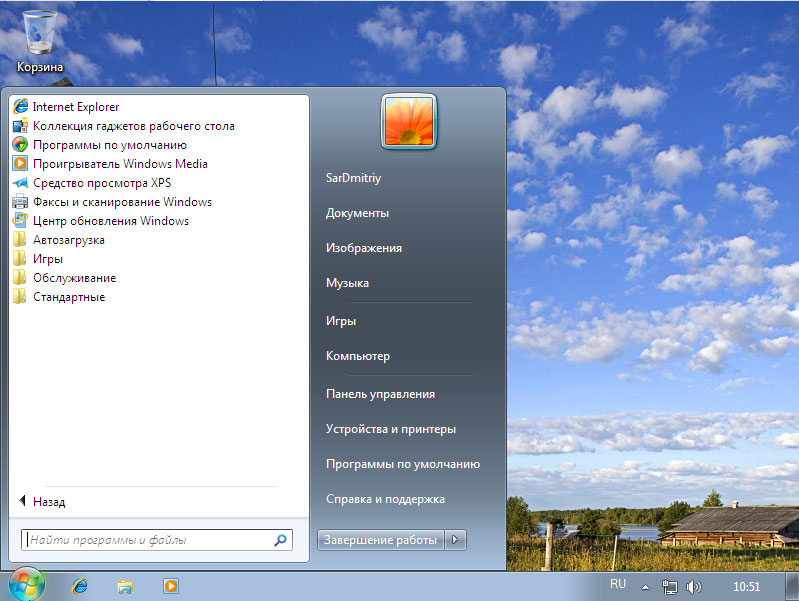This screenshot has height=601, width=799.
Task: Expand the Обслуживание folder
Action: (74, 278)
